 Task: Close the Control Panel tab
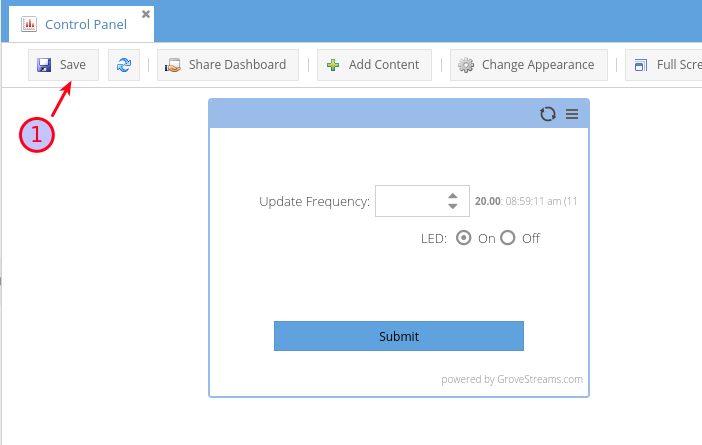(146, 14)
